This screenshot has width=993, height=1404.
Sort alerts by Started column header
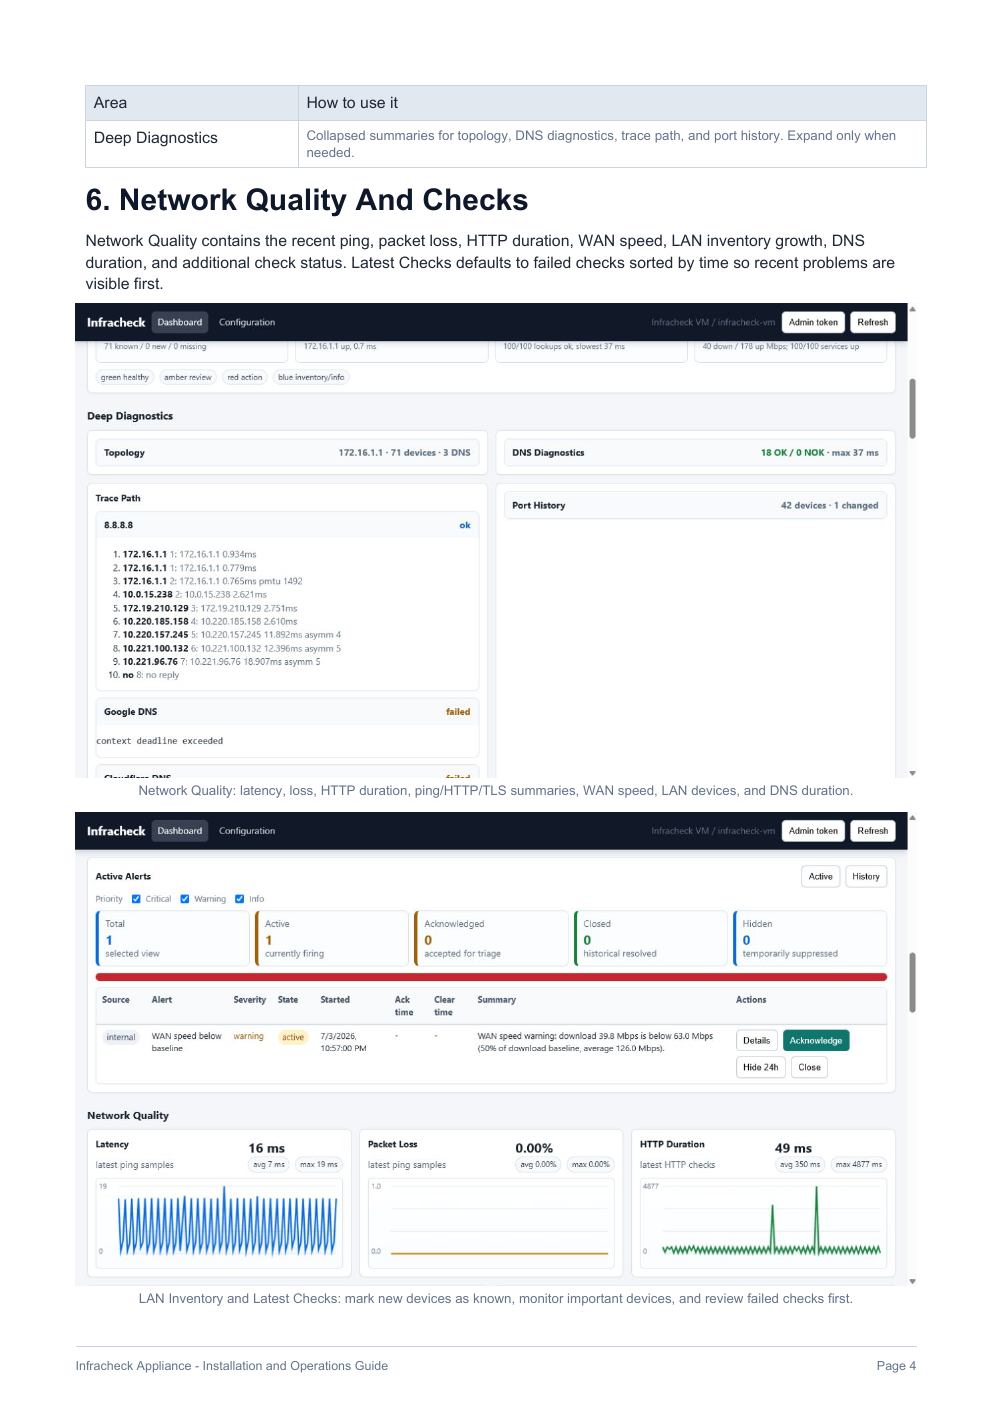point(335,1000)
